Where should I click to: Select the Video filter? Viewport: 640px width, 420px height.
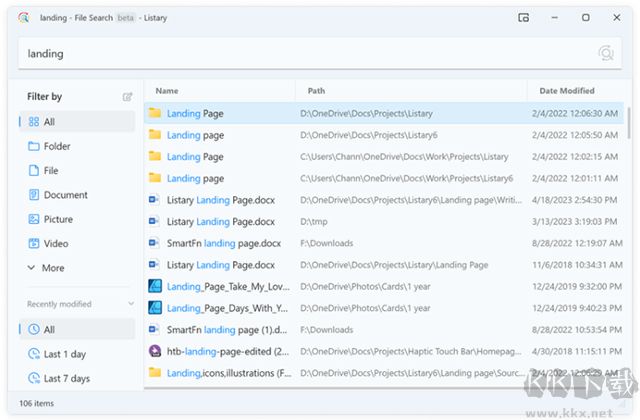[x=55, y=243]
